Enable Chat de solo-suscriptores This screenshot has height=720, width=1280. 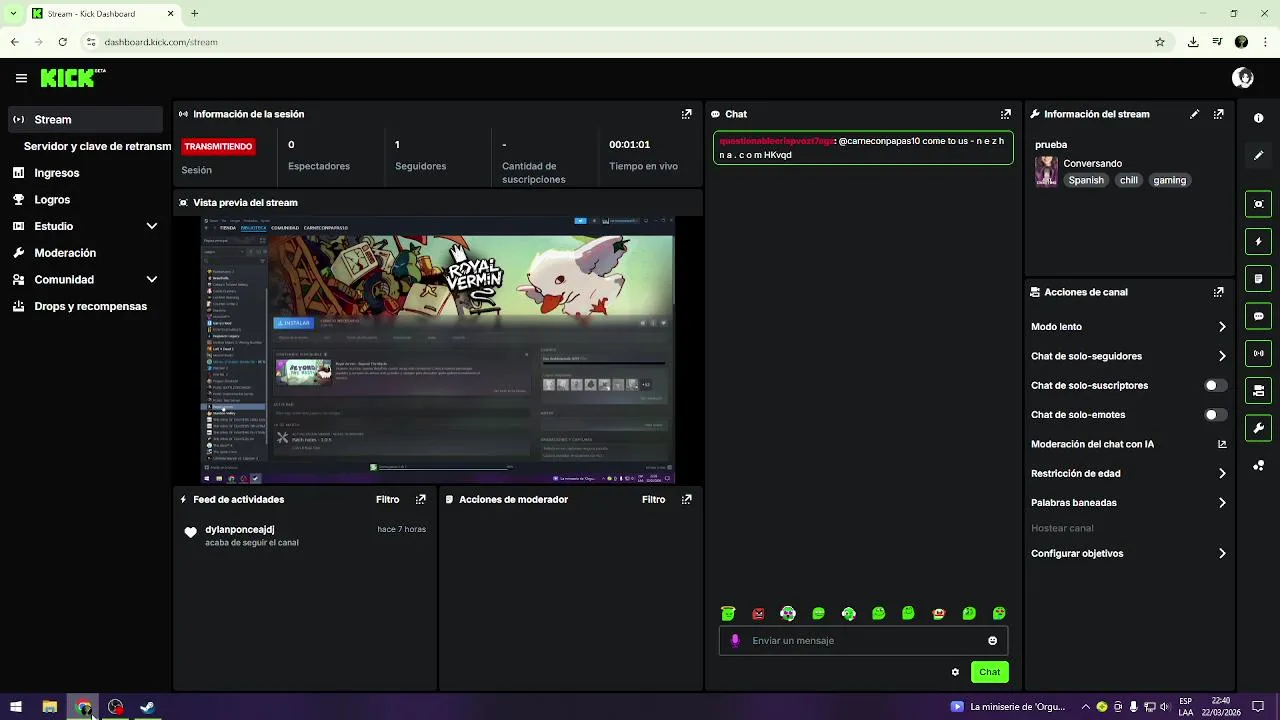(1215, 385)
